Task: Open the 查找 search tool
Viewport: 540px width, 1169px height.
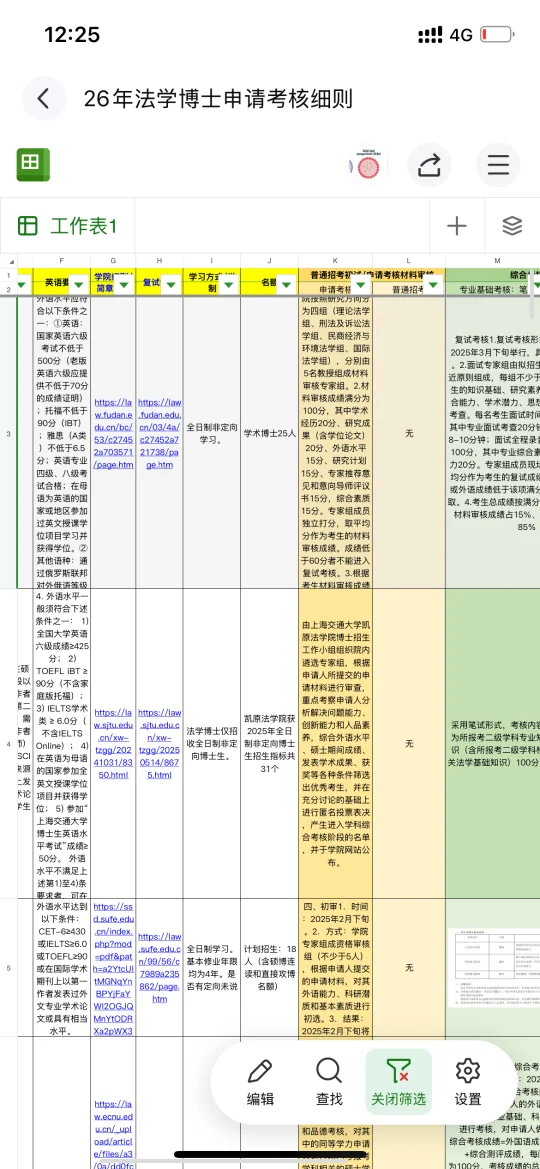Action: pos(329,1081)
